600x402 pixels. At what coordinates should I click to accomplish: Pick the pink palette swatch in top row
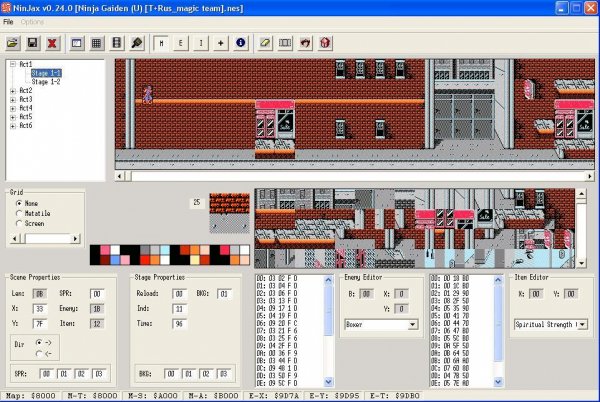[x=105, y=250]
